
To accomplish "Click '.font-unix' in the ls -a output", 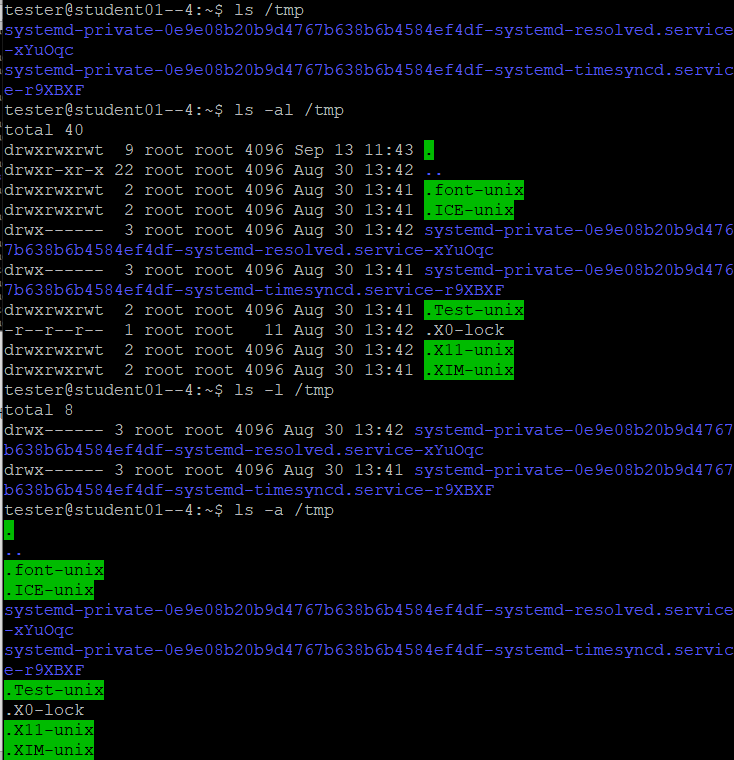I will (x=54, y=570).
